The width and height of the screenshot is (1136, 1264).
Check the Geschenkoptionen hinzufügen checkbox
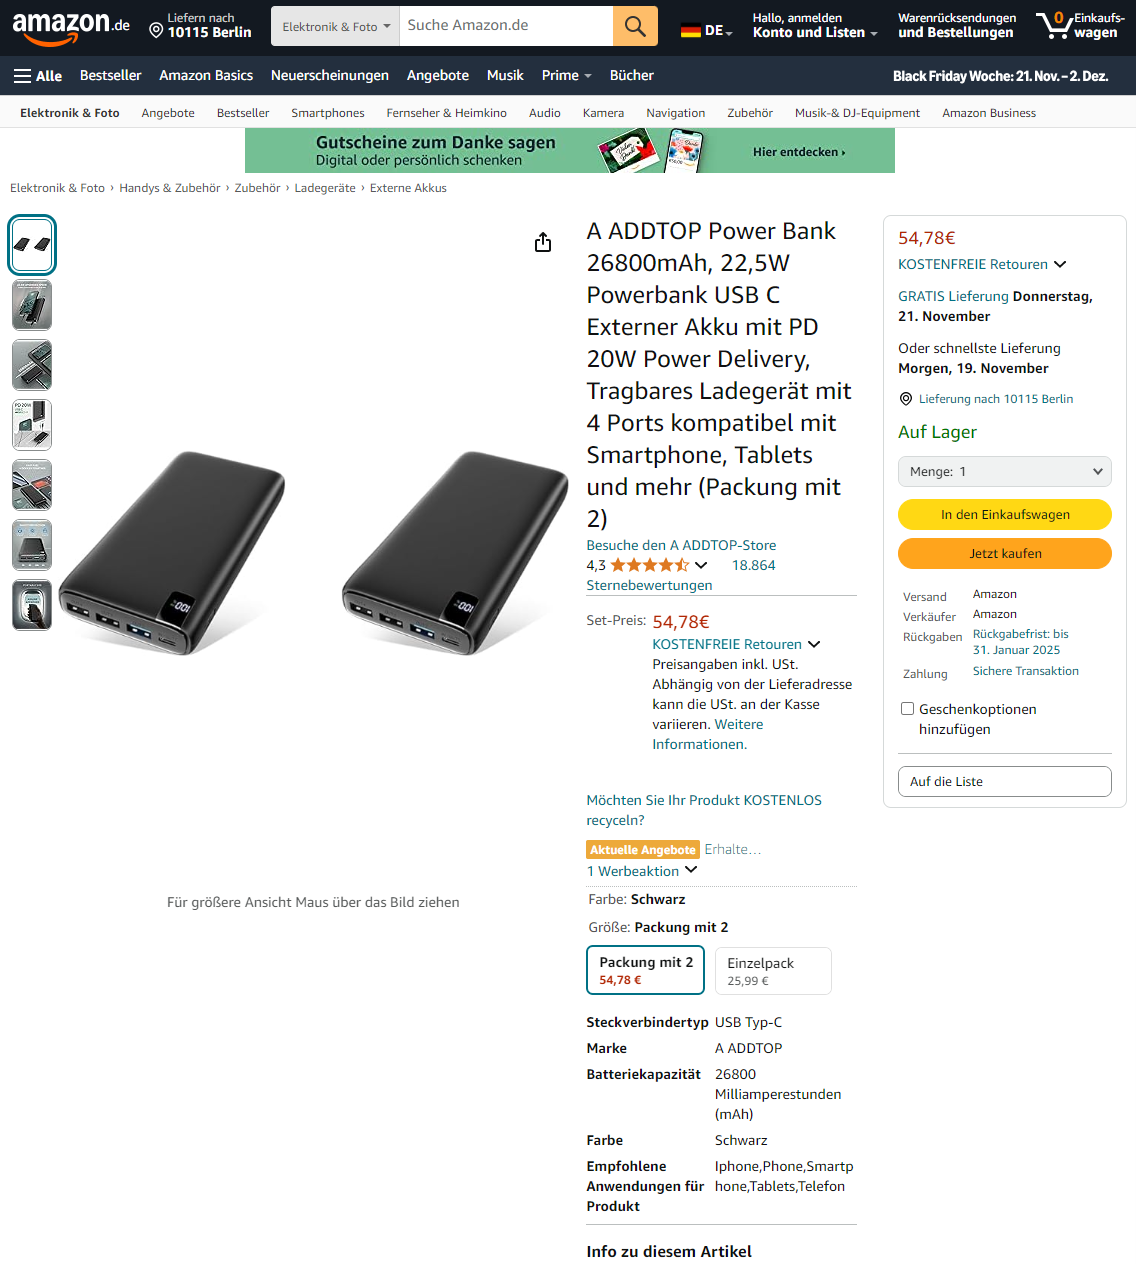[908, 709]
